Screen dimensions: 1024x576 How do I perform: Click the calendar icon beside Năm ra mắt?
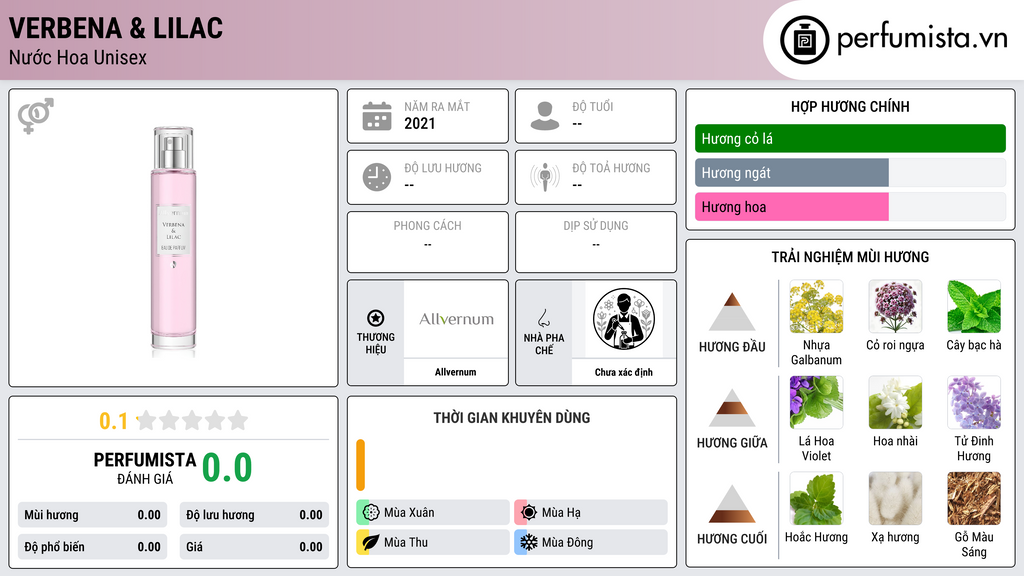click(377, 116)
